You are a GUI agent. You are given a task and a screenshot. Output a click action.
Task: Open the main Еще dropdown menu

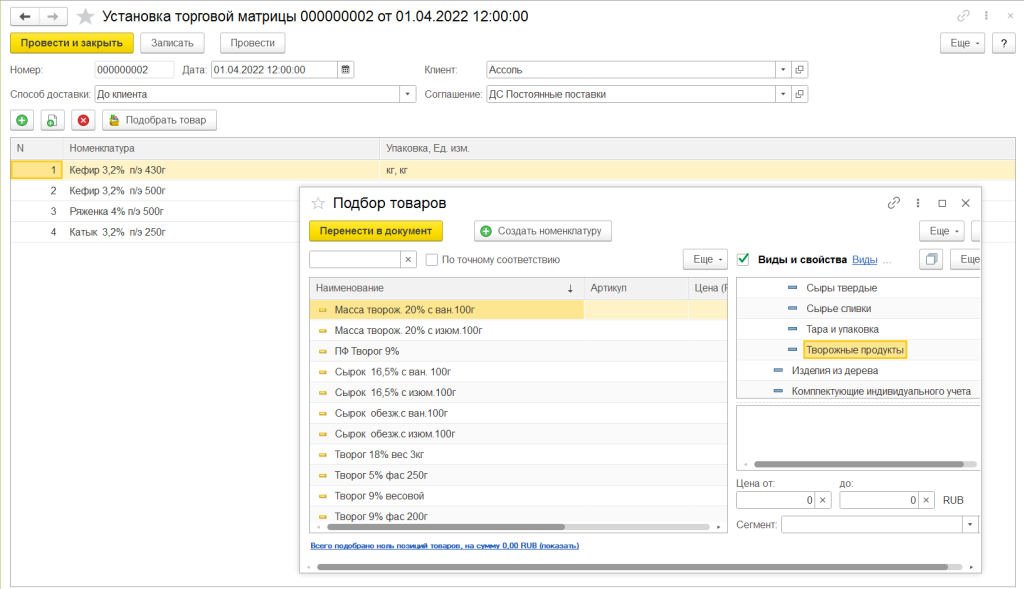point(963,43)
